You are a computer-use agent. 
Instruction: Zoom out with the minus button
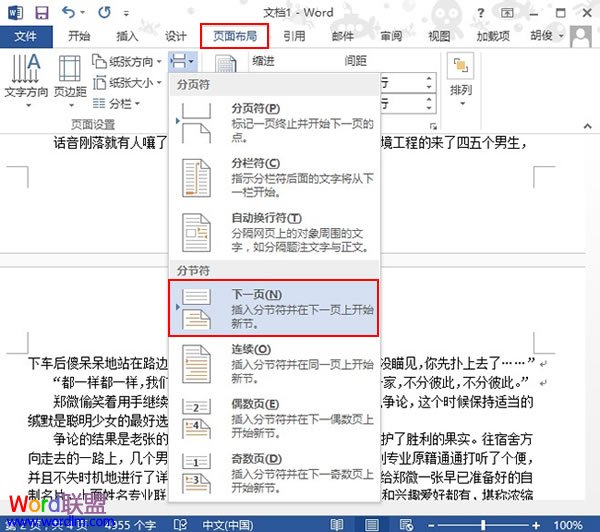tap(431, 525)
